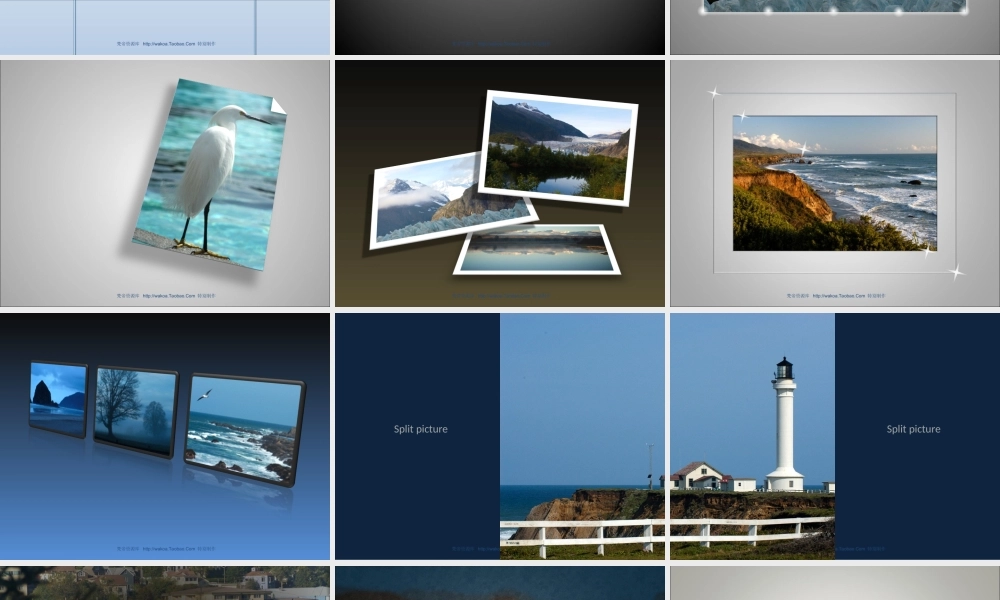Screen dimensions: 1000x600
Task: Click the left "Split picture" text
Action: click(x=420, y=429)
